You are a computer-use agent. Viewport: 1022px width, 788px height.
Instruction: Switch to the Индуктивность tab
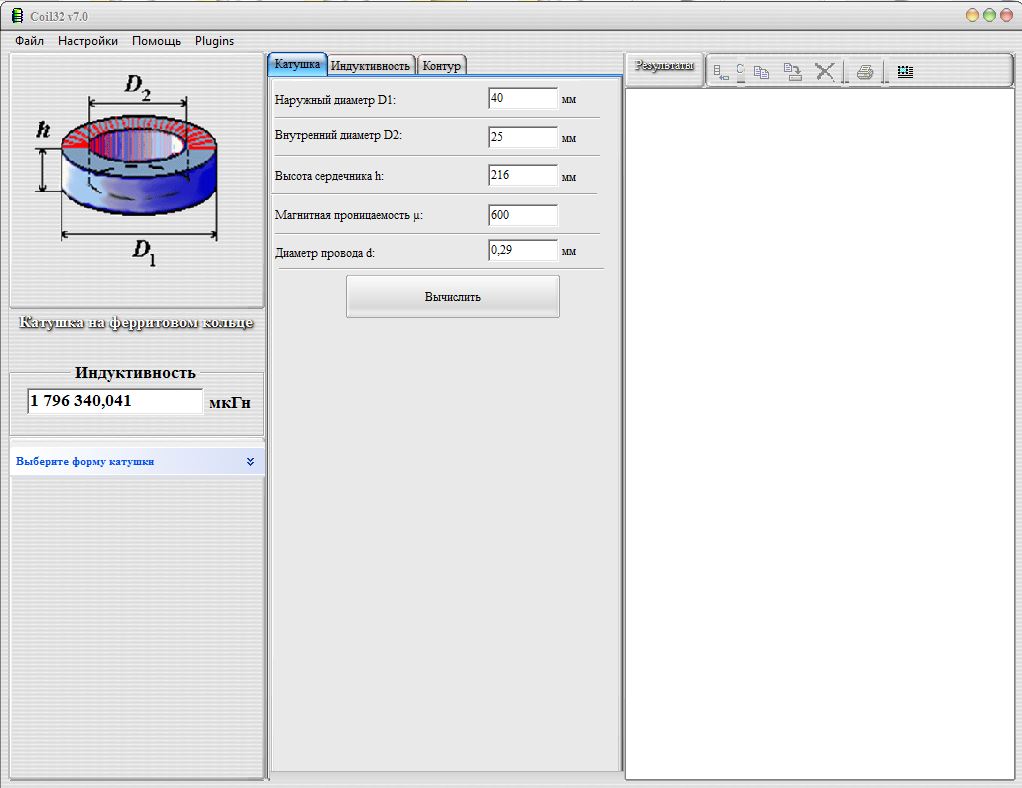tap(371, 66)
